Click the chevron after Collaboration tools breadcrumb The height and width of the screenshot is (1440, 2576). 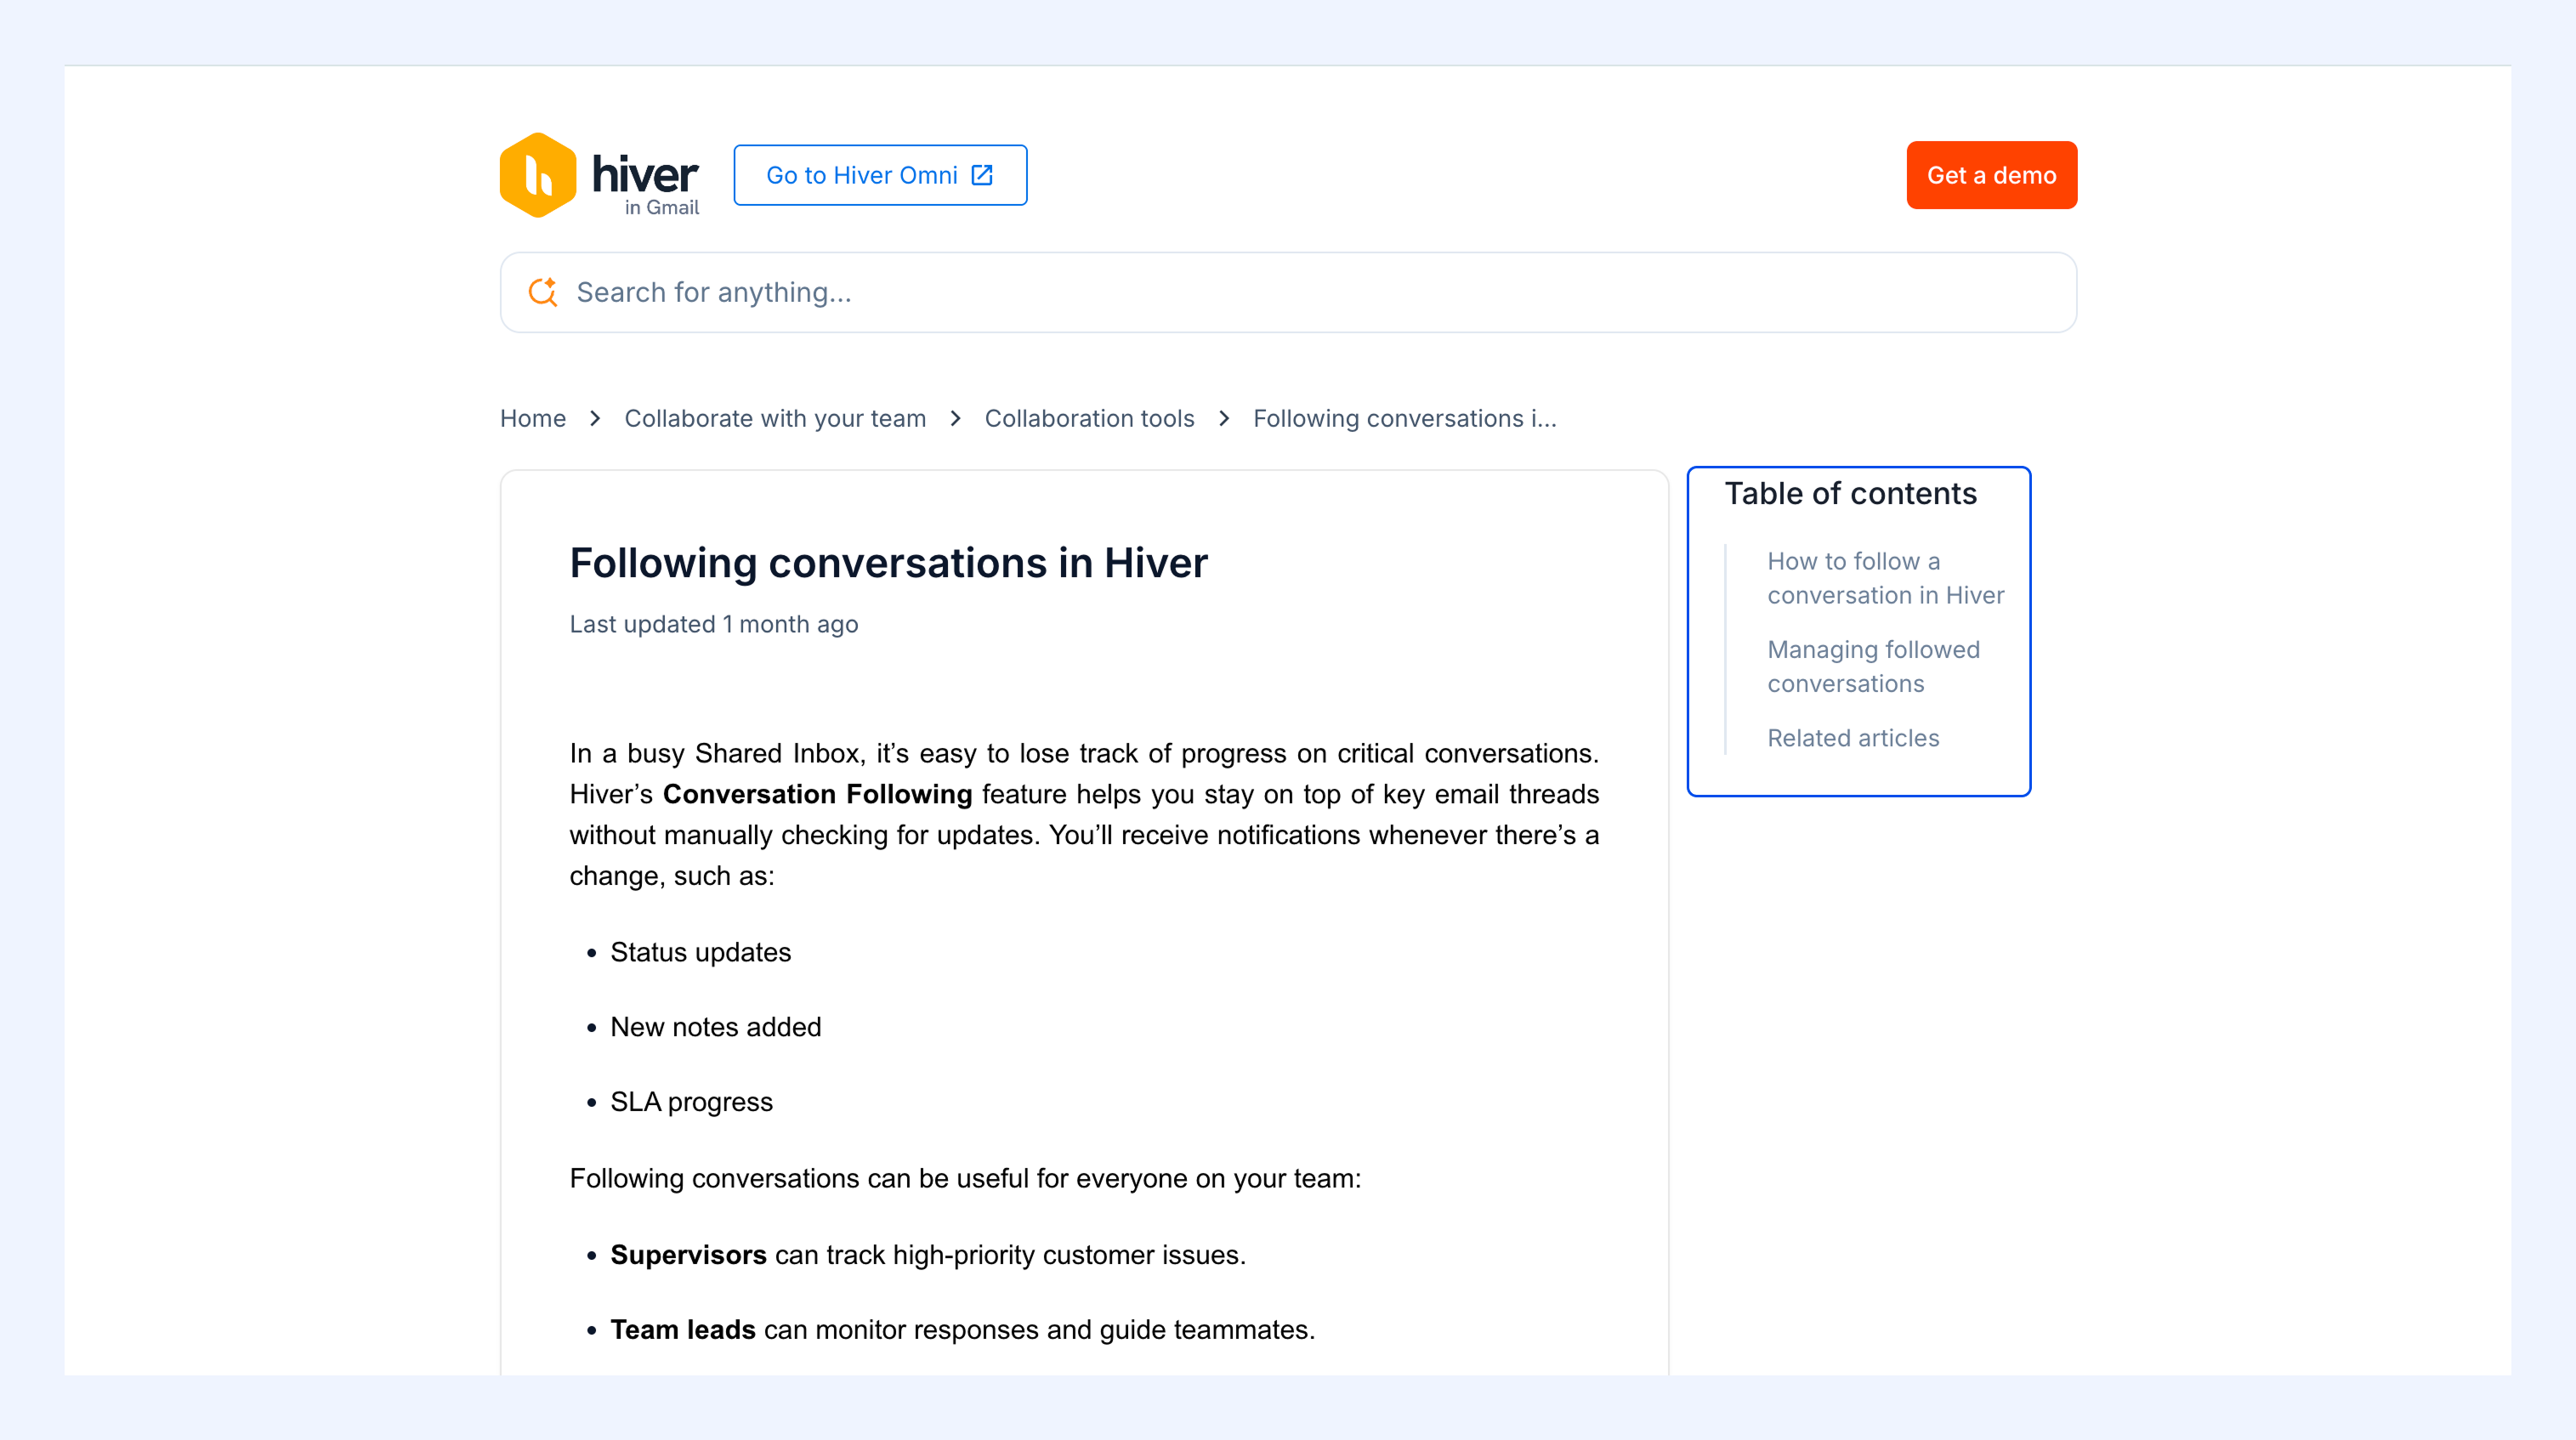[x=1224, y=418]
